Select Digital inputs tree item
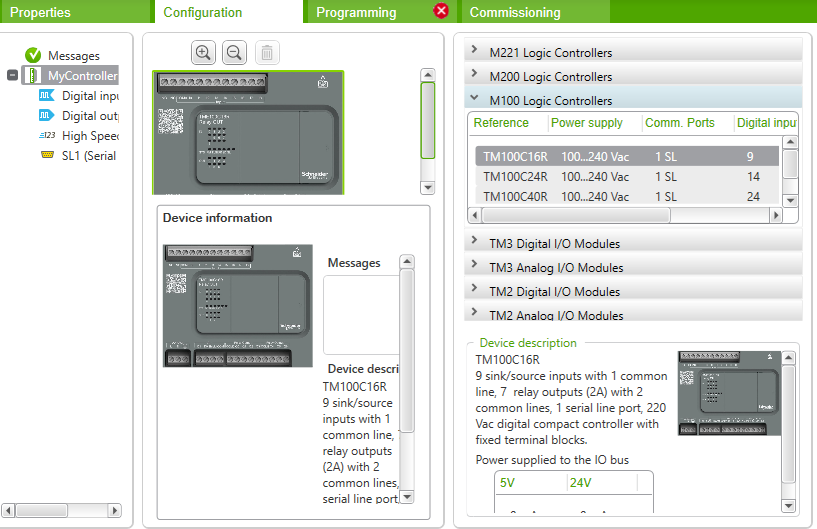Viewport: 817px width, 529px height. point(90,96)
